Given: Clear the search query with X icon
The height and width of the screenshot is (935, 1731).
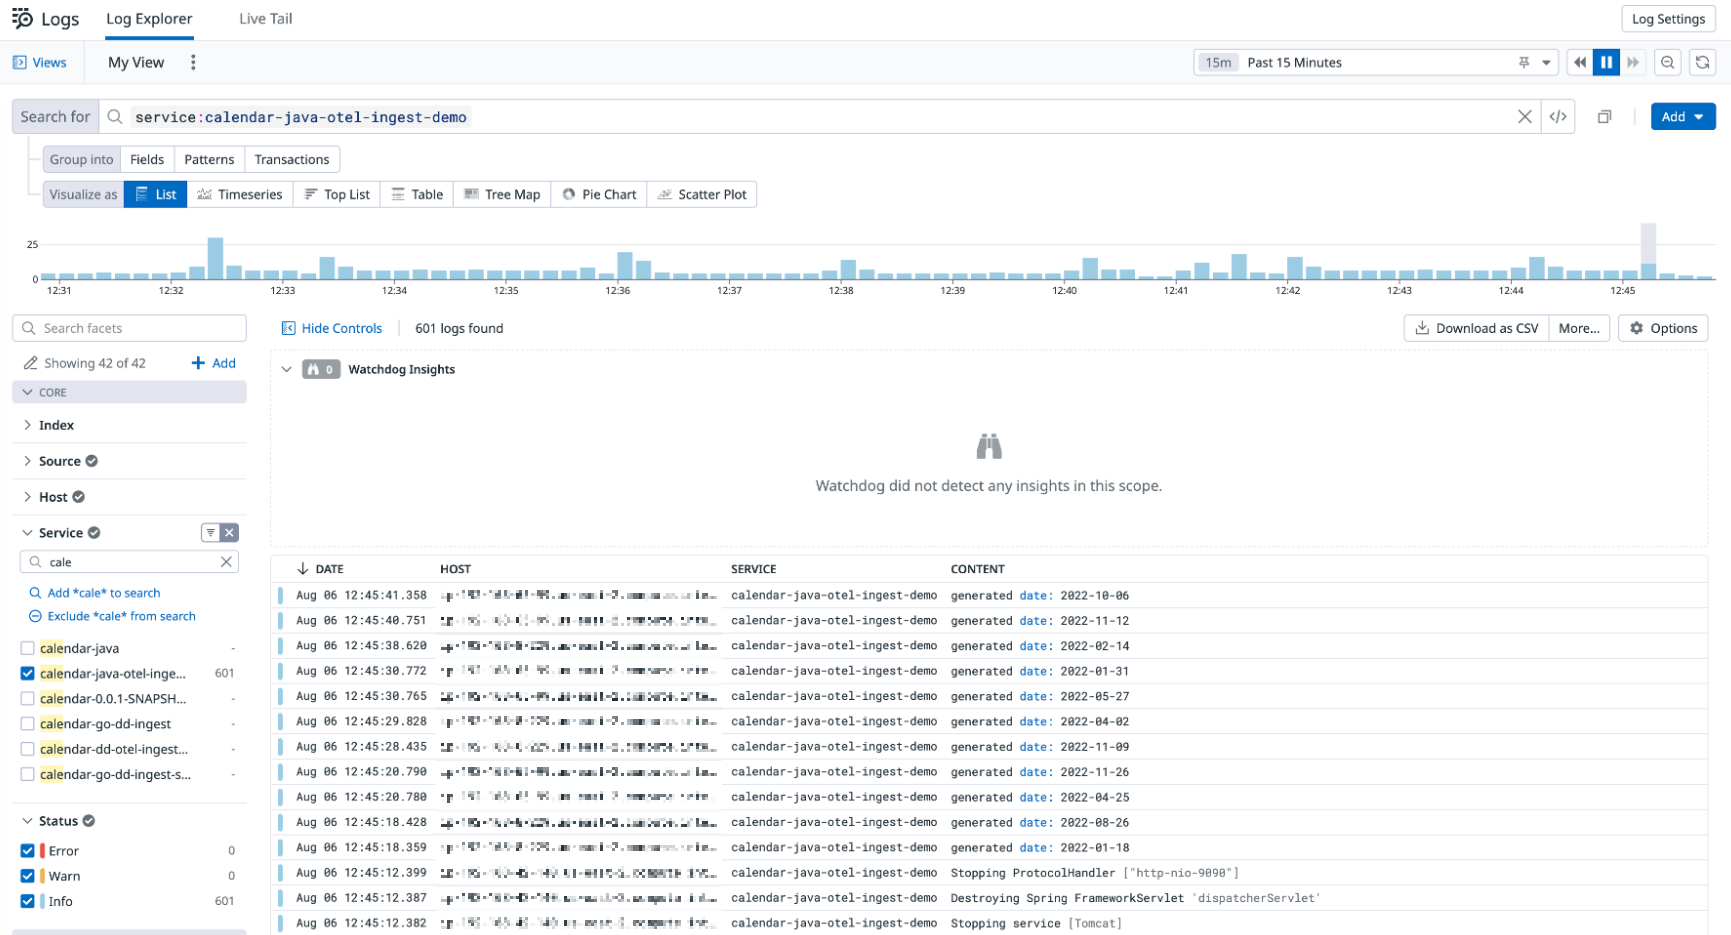Looking at the screenshot, I should coord(1524,117).
